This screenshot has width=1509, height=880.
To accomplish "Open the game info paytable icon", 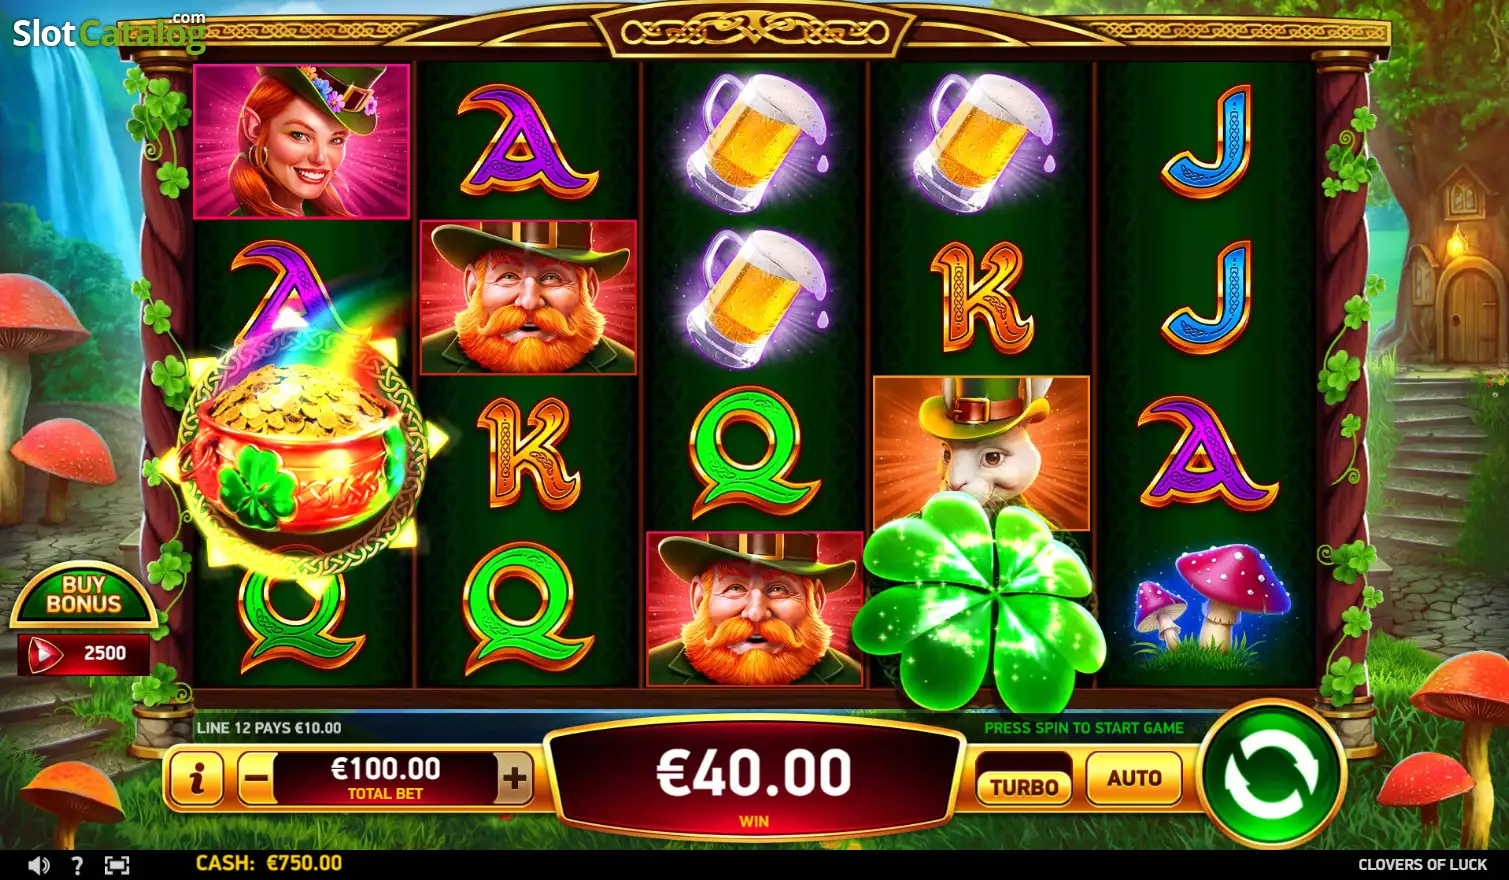I will (196, 778).
